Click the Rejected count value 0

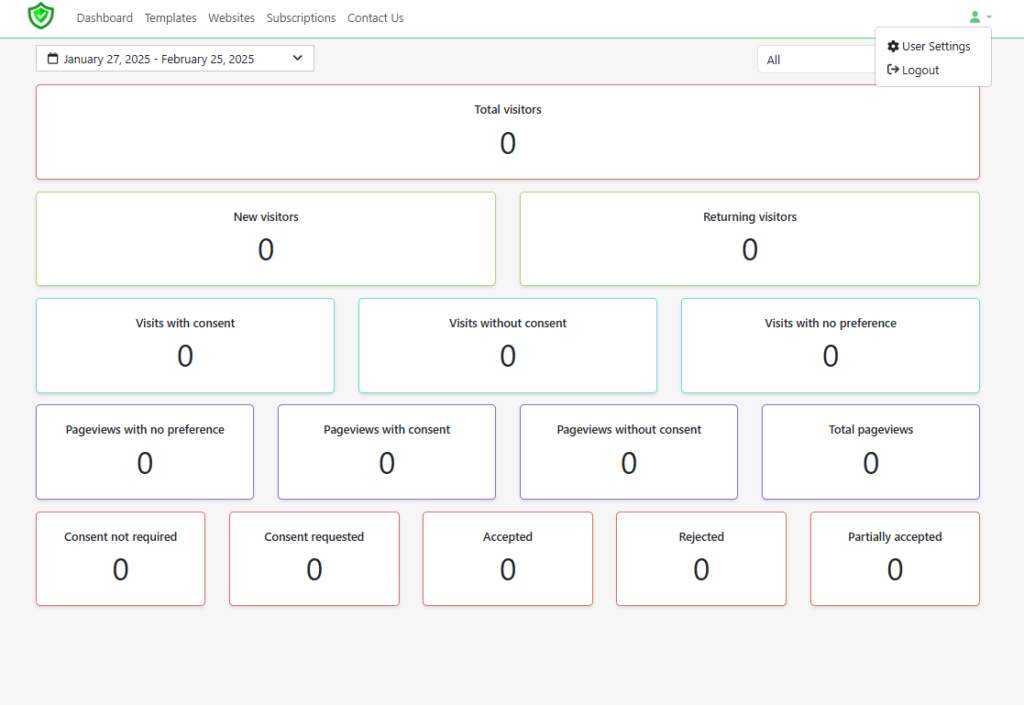point(701,569)
